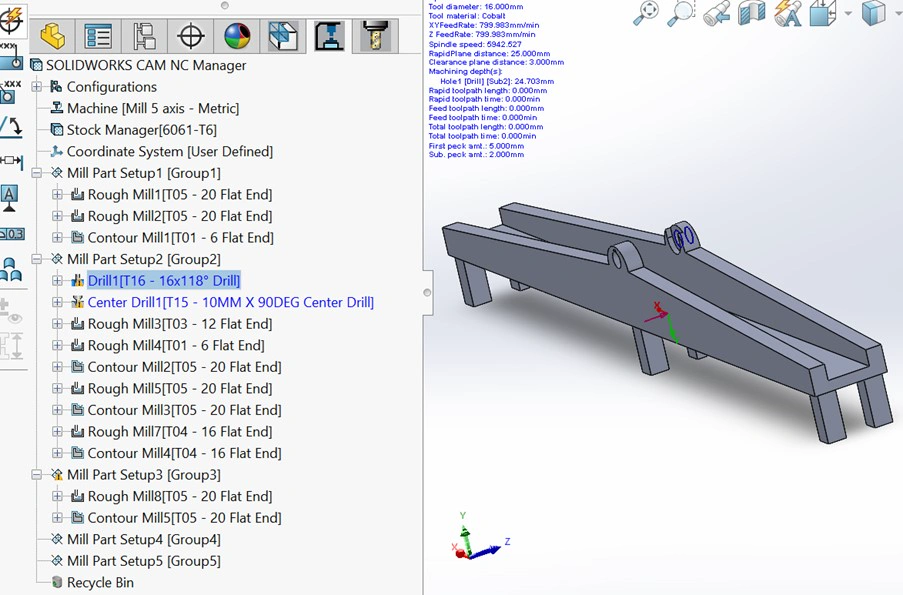Expand the Drill1[T16] operation

58,281
